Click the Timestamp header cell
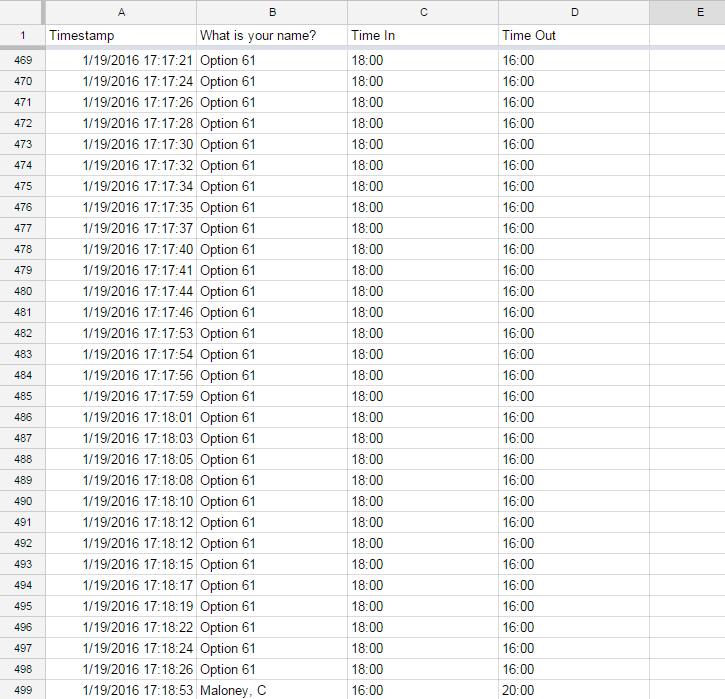 pos(121,36)
